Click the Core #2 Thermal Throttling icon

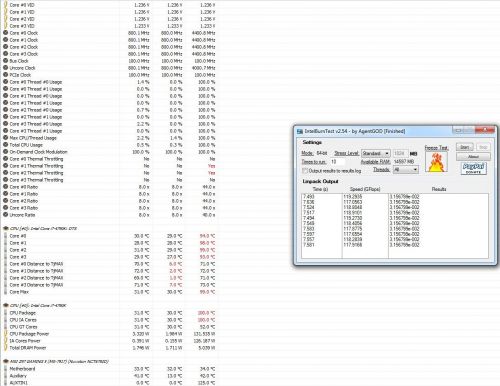(5, 173)
